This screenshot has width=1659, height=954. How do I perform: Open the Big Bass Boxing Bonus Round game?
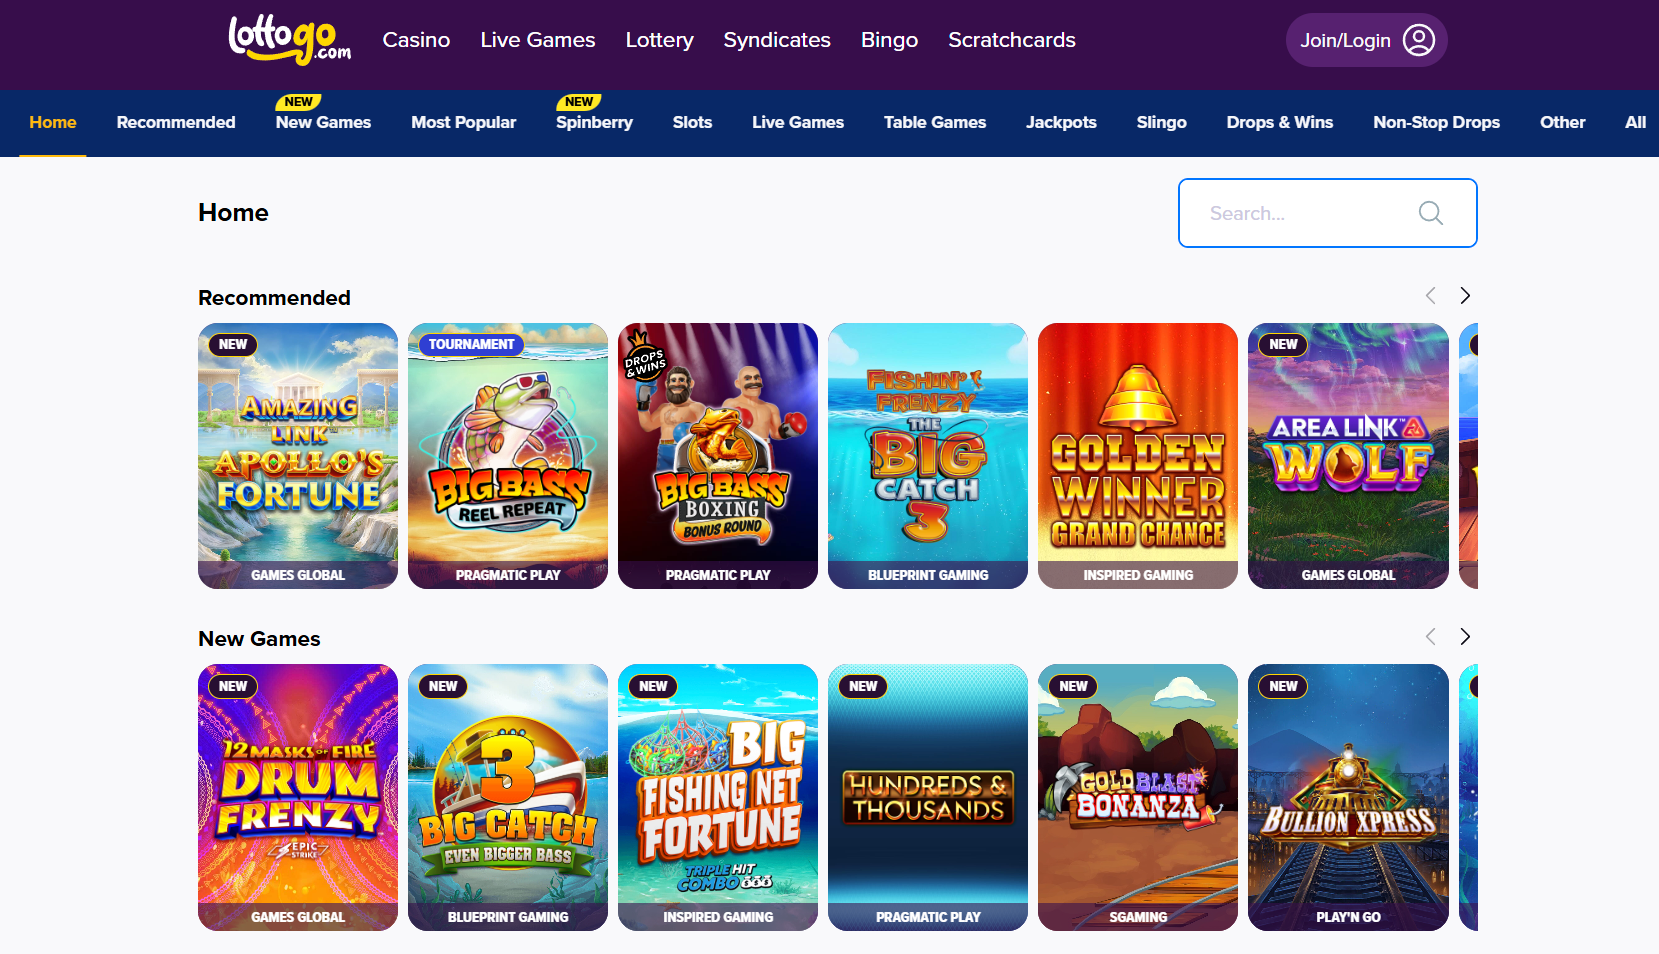coord(718,456)
